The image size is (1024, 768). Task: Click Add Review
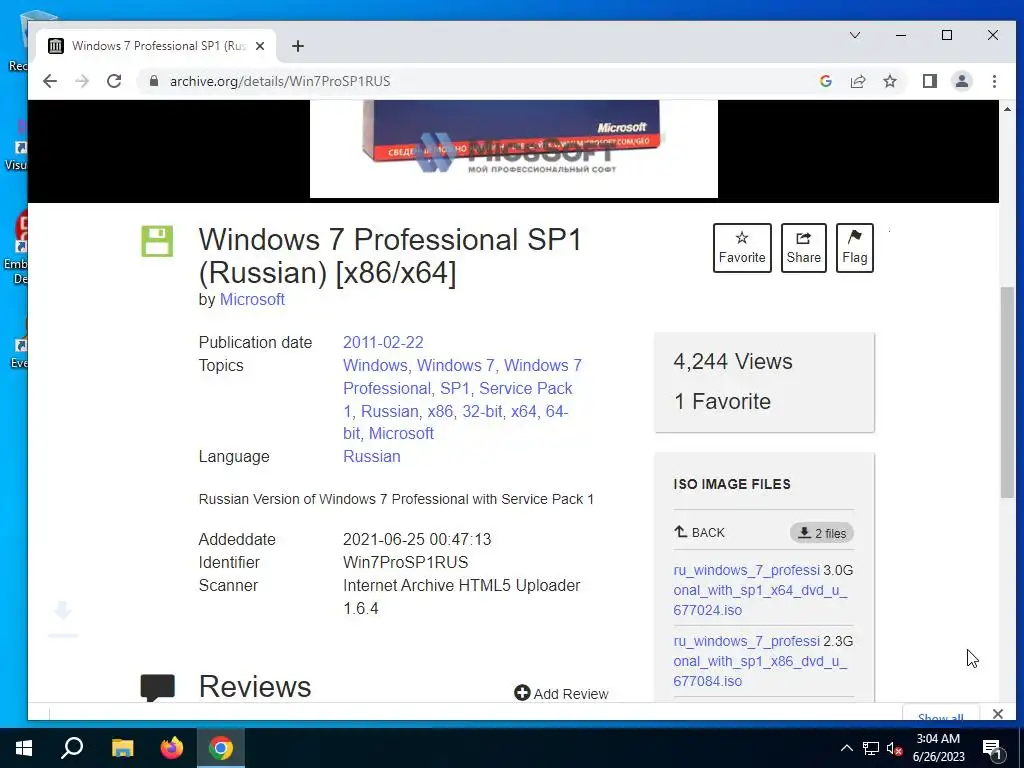click(561, 694)
